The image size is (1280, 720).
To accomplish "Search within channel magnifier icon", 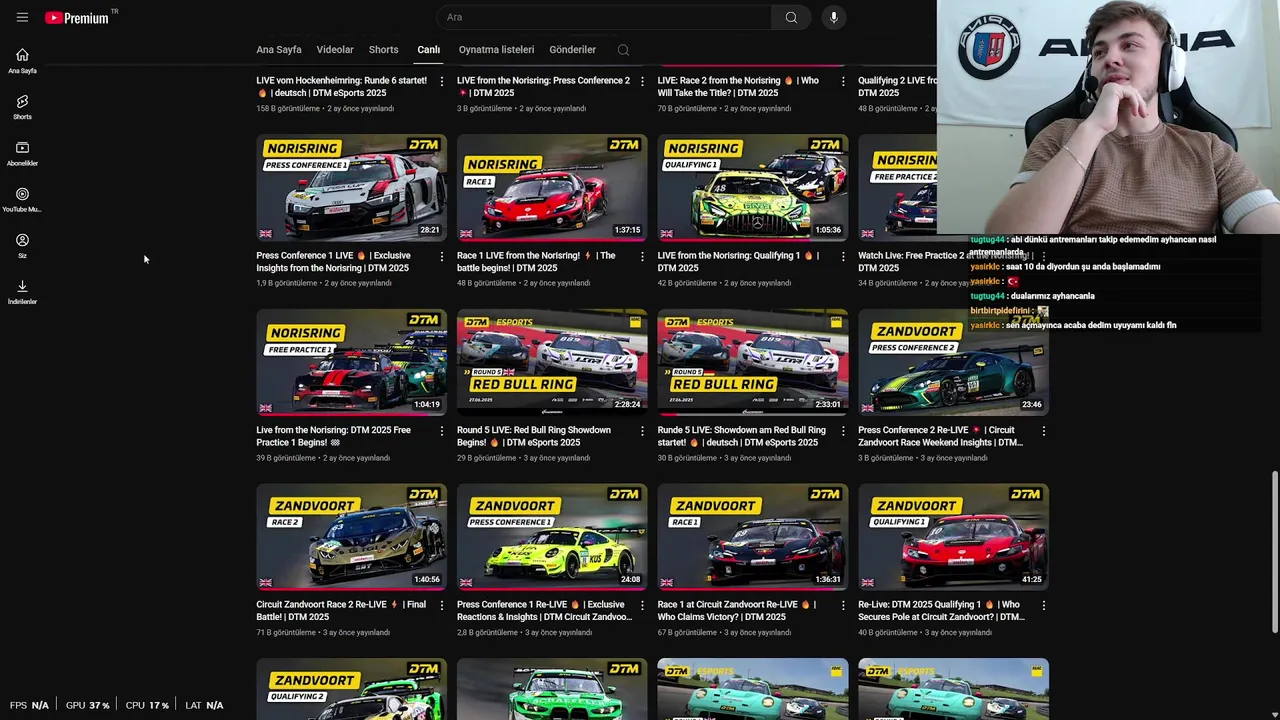I will click(x=623, y=50).
